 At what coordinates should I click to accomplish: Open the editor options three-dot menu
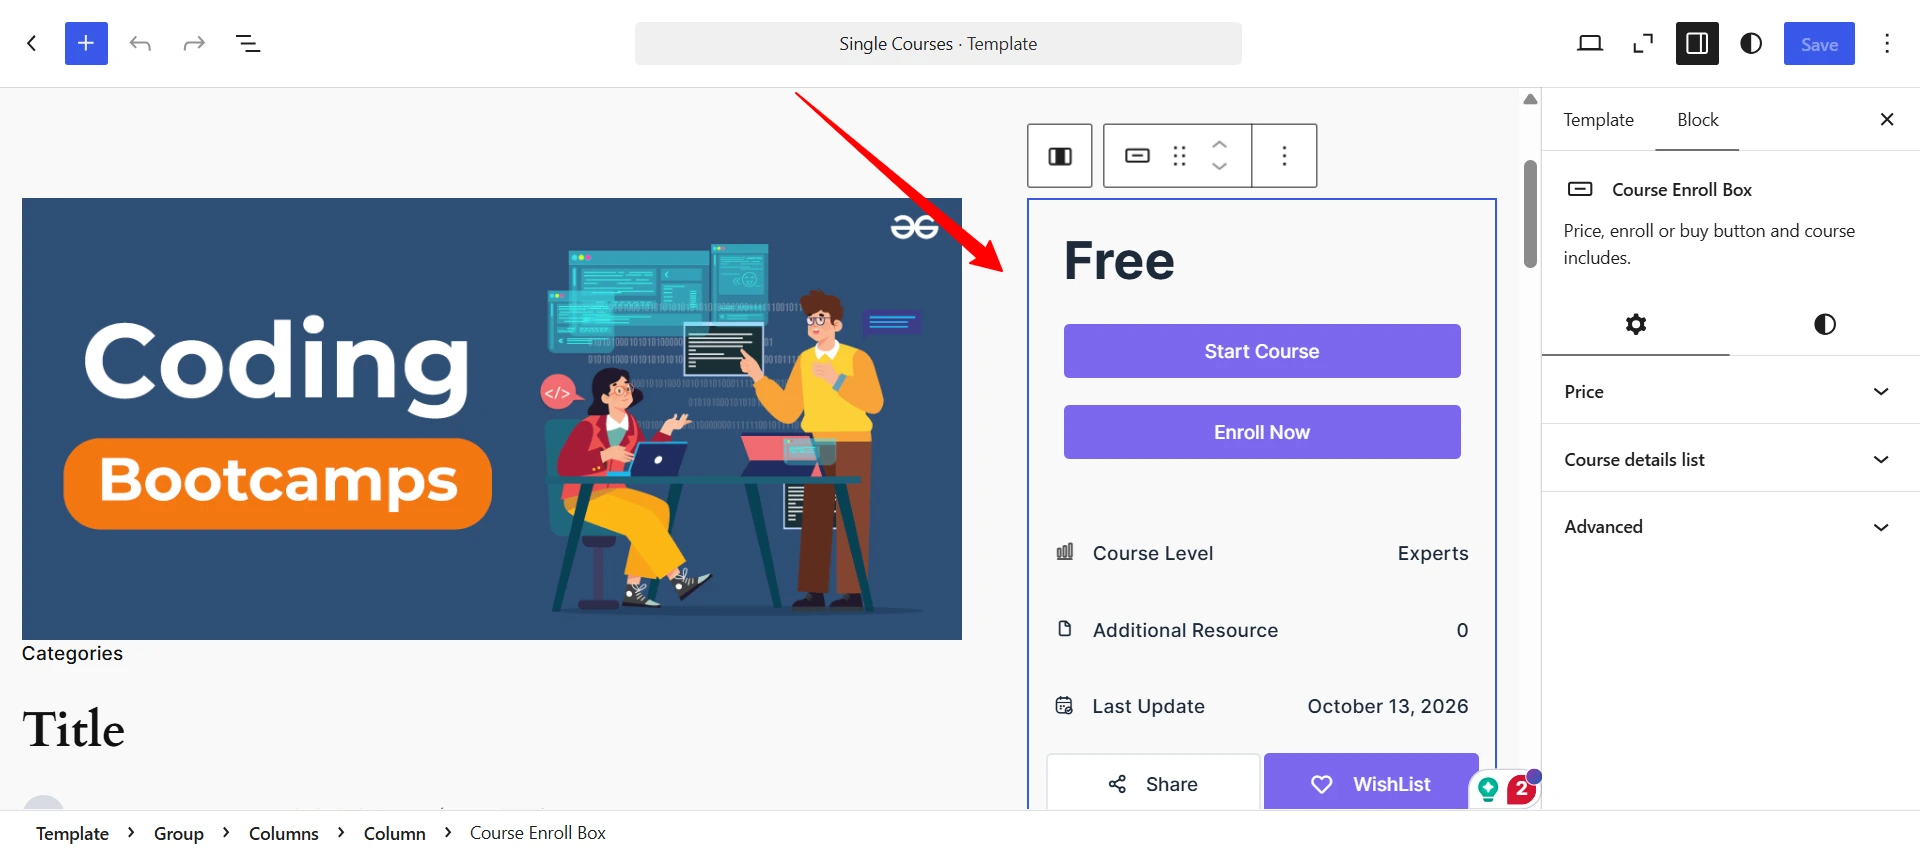click(x=1887, y=43)
